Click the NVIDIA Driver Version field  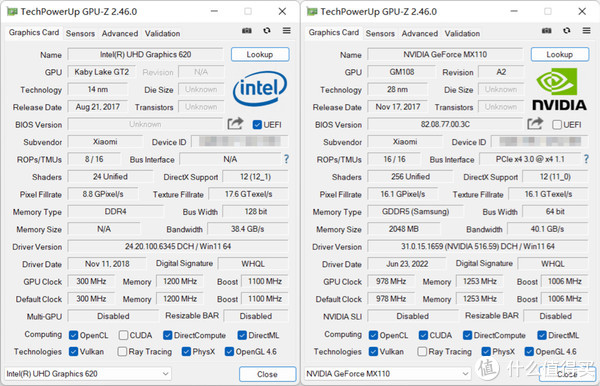point(478,246)
